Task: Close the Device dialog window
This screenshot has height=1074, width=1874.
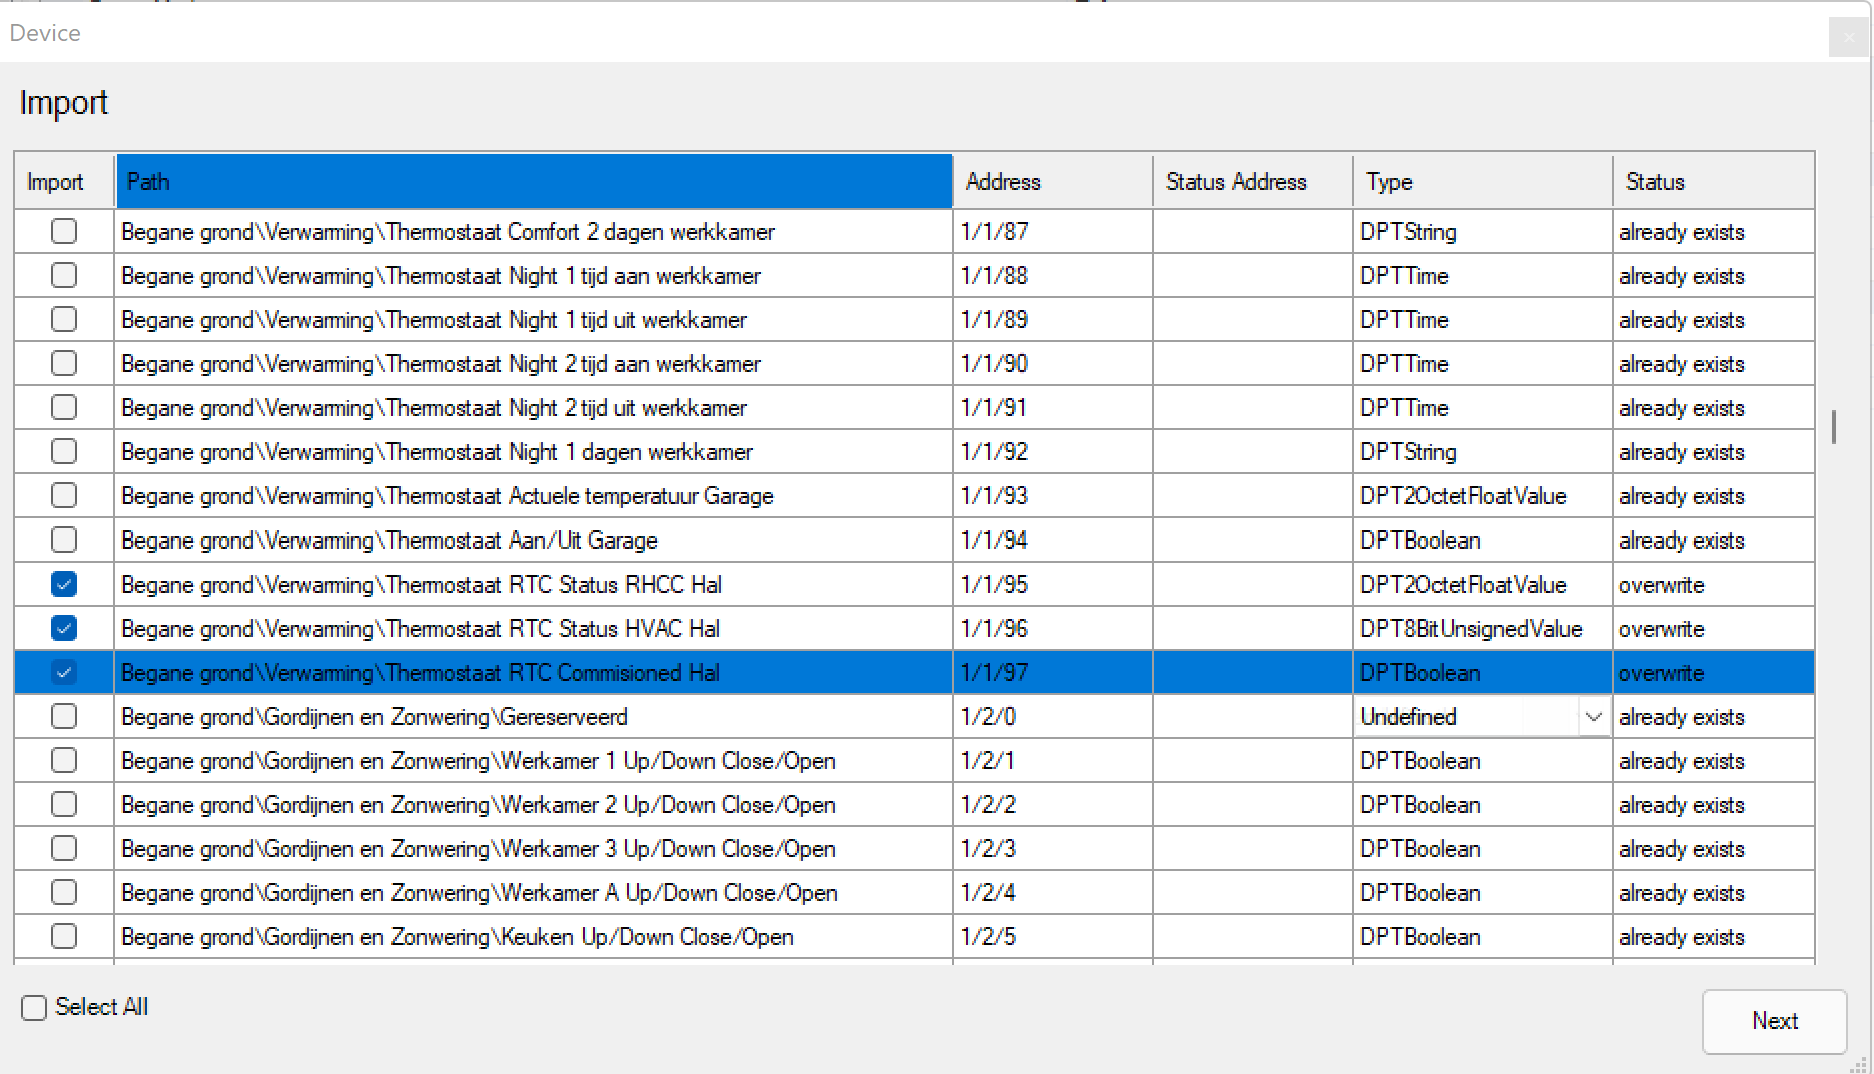Action: point(1848,38)
